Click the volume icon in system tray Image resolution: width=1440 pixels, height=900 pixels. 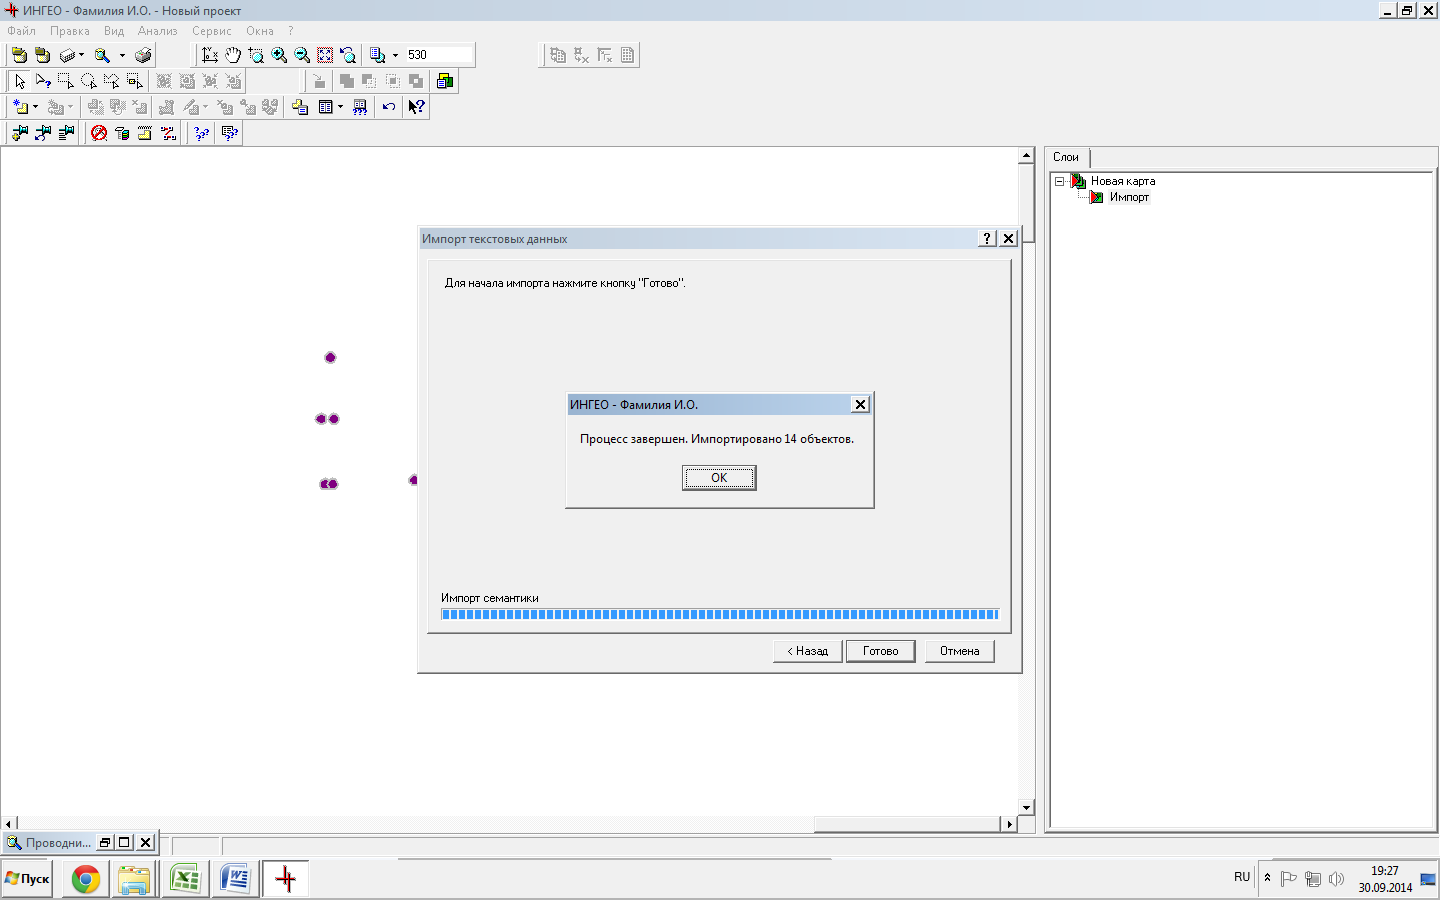[x=1336, y=879]
